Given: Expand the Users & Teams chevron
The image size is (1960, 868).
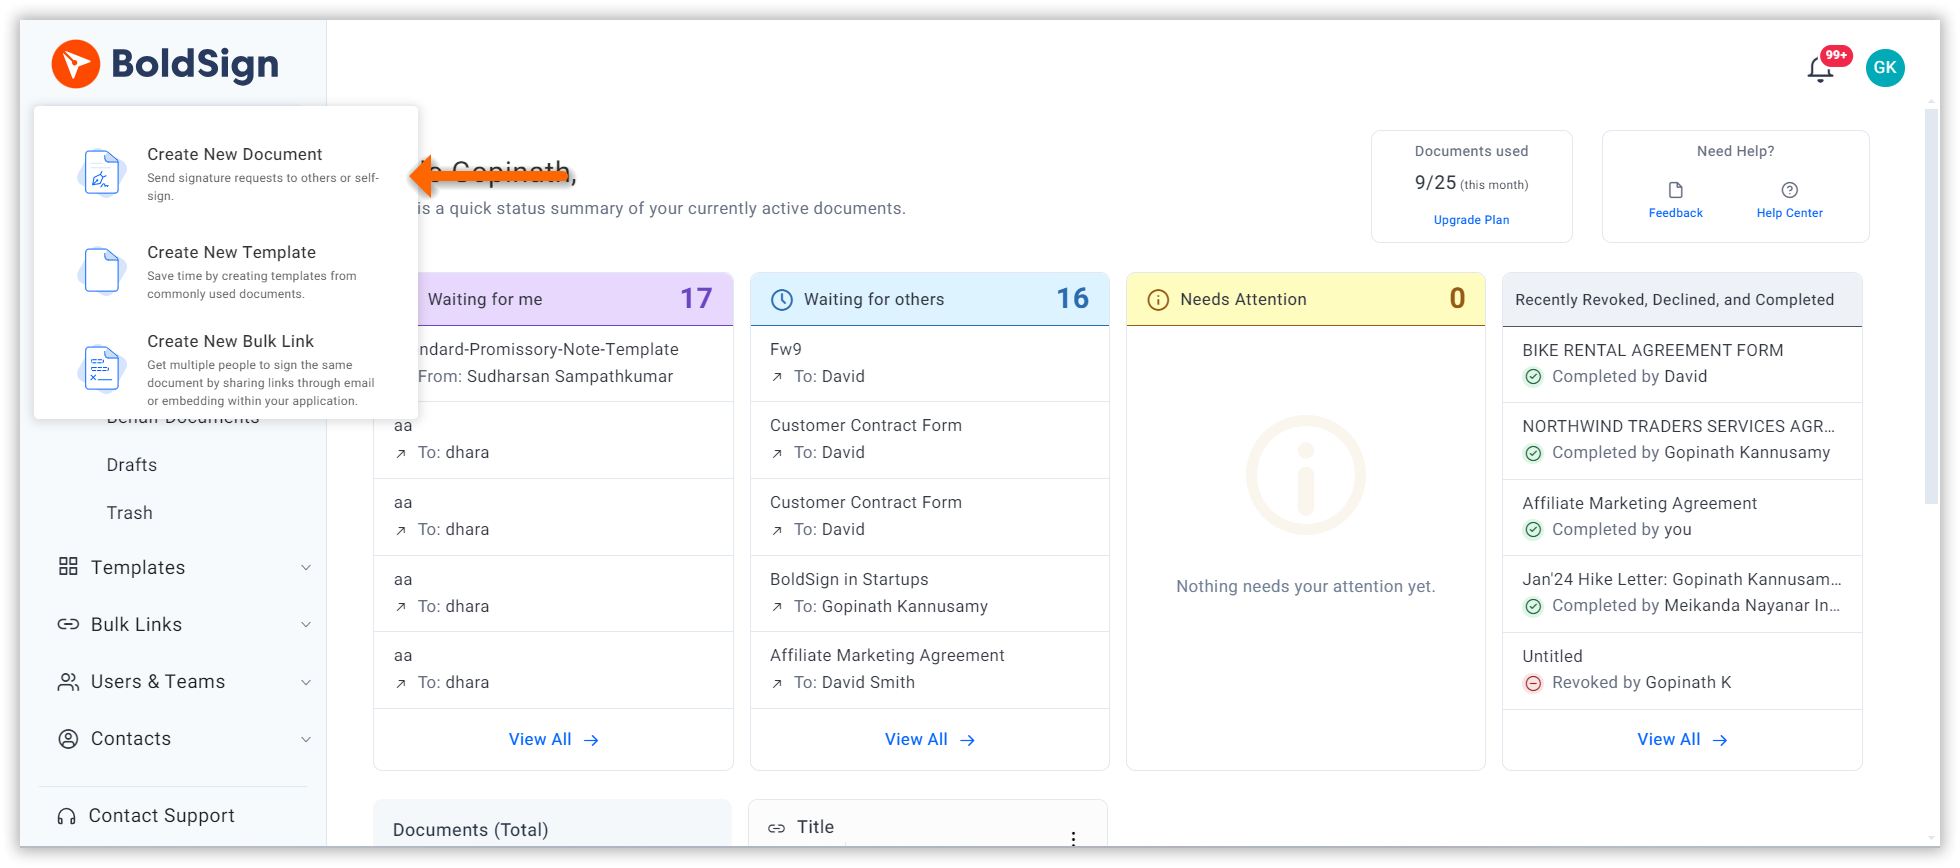Looking at the screenshot, I should [306, 682].
